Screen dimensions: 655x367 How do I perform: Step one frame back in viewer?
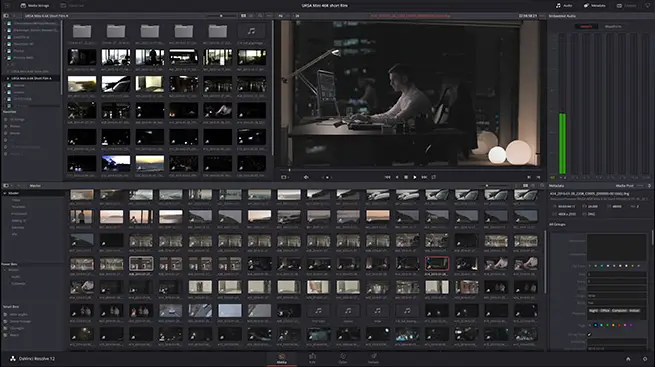pos(397,177)
